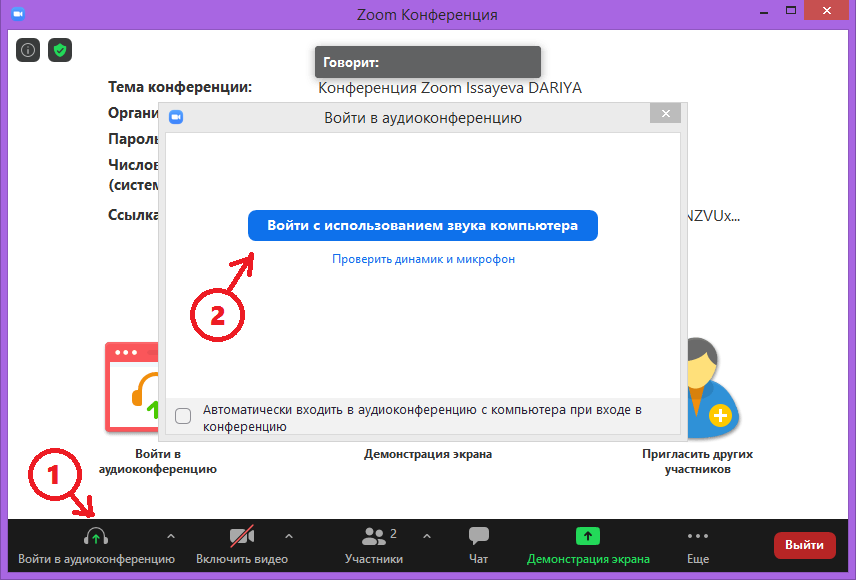
Task: Open the Участники participants icon
Action: pyautogui.click(x=374, y=537)
